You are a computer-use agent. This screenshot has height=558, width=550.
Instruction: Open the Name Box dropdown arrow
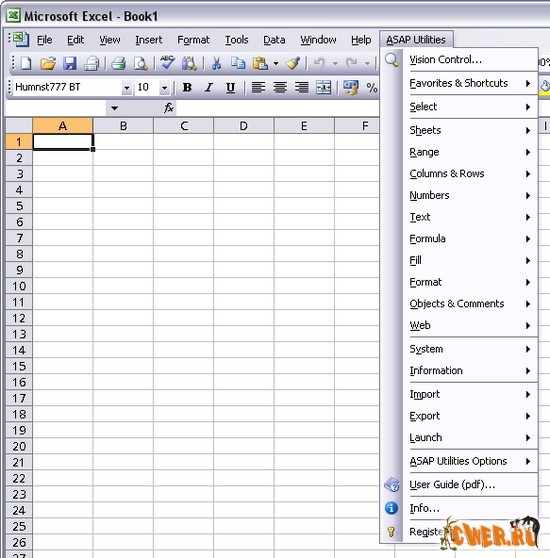[x=114, y=108]
